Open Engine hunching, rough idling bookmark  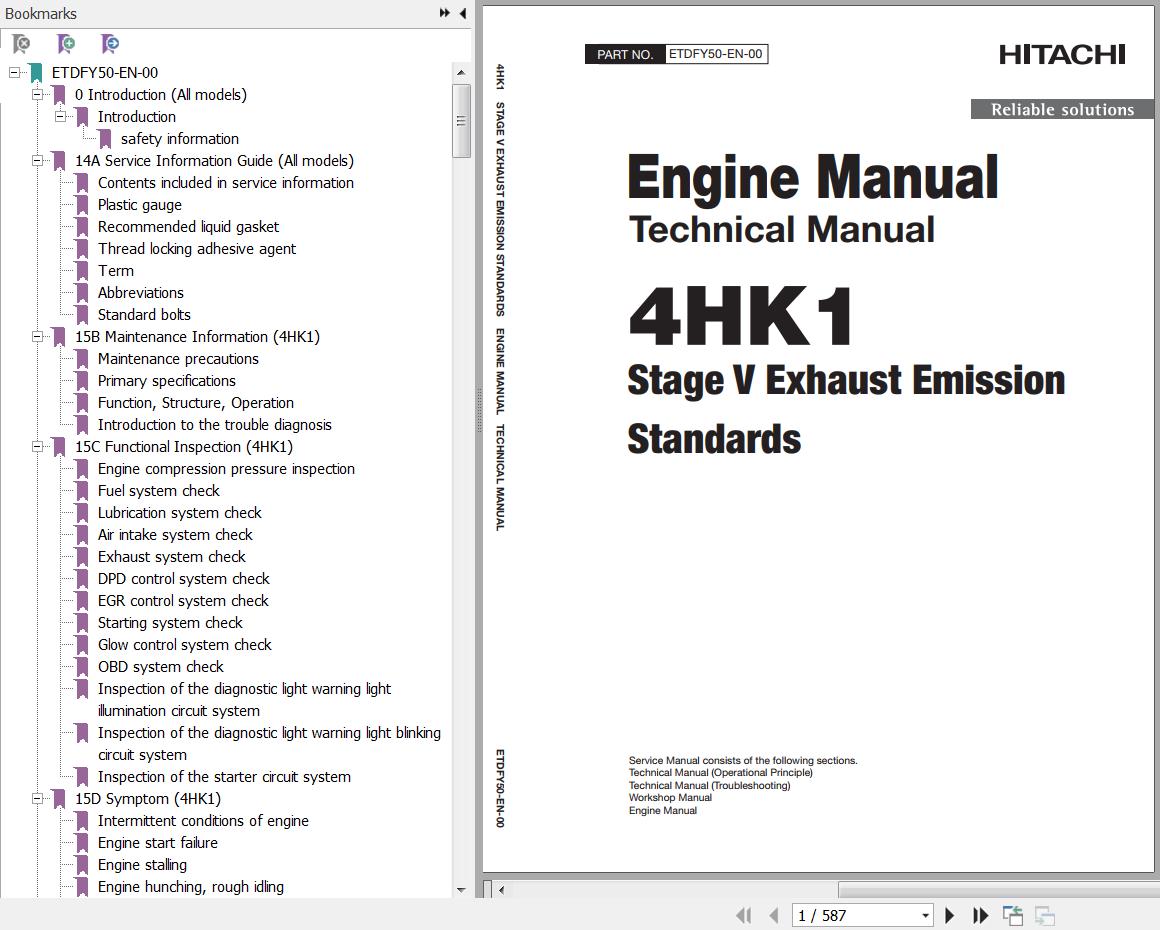click(190, 887)
